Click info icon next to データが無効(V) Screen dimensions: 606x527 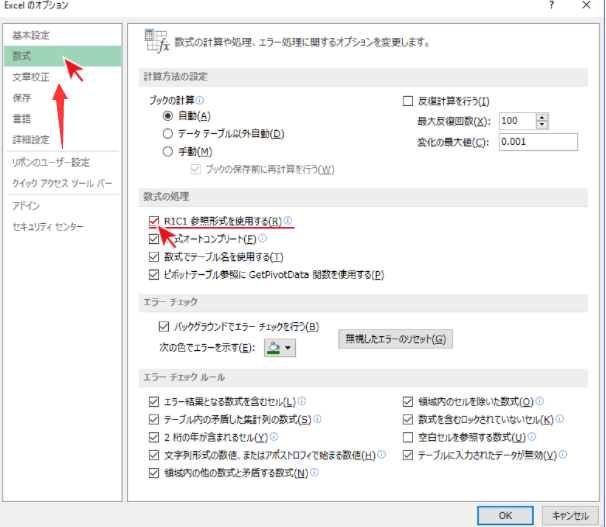pyautogui.click(x=563, y=454)
